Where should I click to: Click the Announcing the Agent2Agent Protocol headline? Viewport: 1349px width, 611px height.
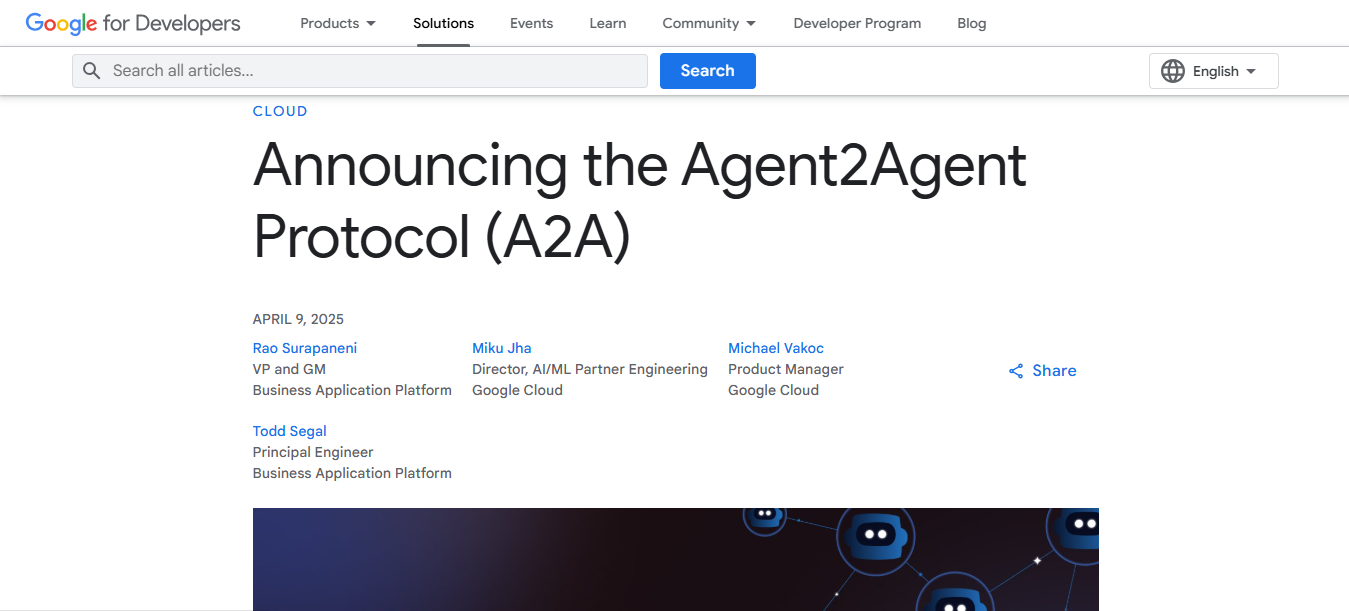point(640,201)
